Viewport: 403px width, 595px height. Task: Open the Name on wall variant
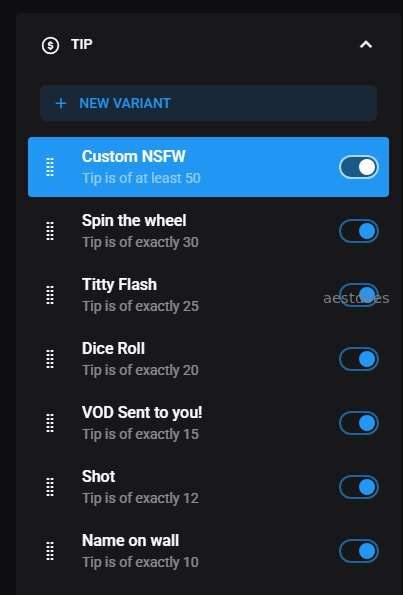tap(208, 551)
